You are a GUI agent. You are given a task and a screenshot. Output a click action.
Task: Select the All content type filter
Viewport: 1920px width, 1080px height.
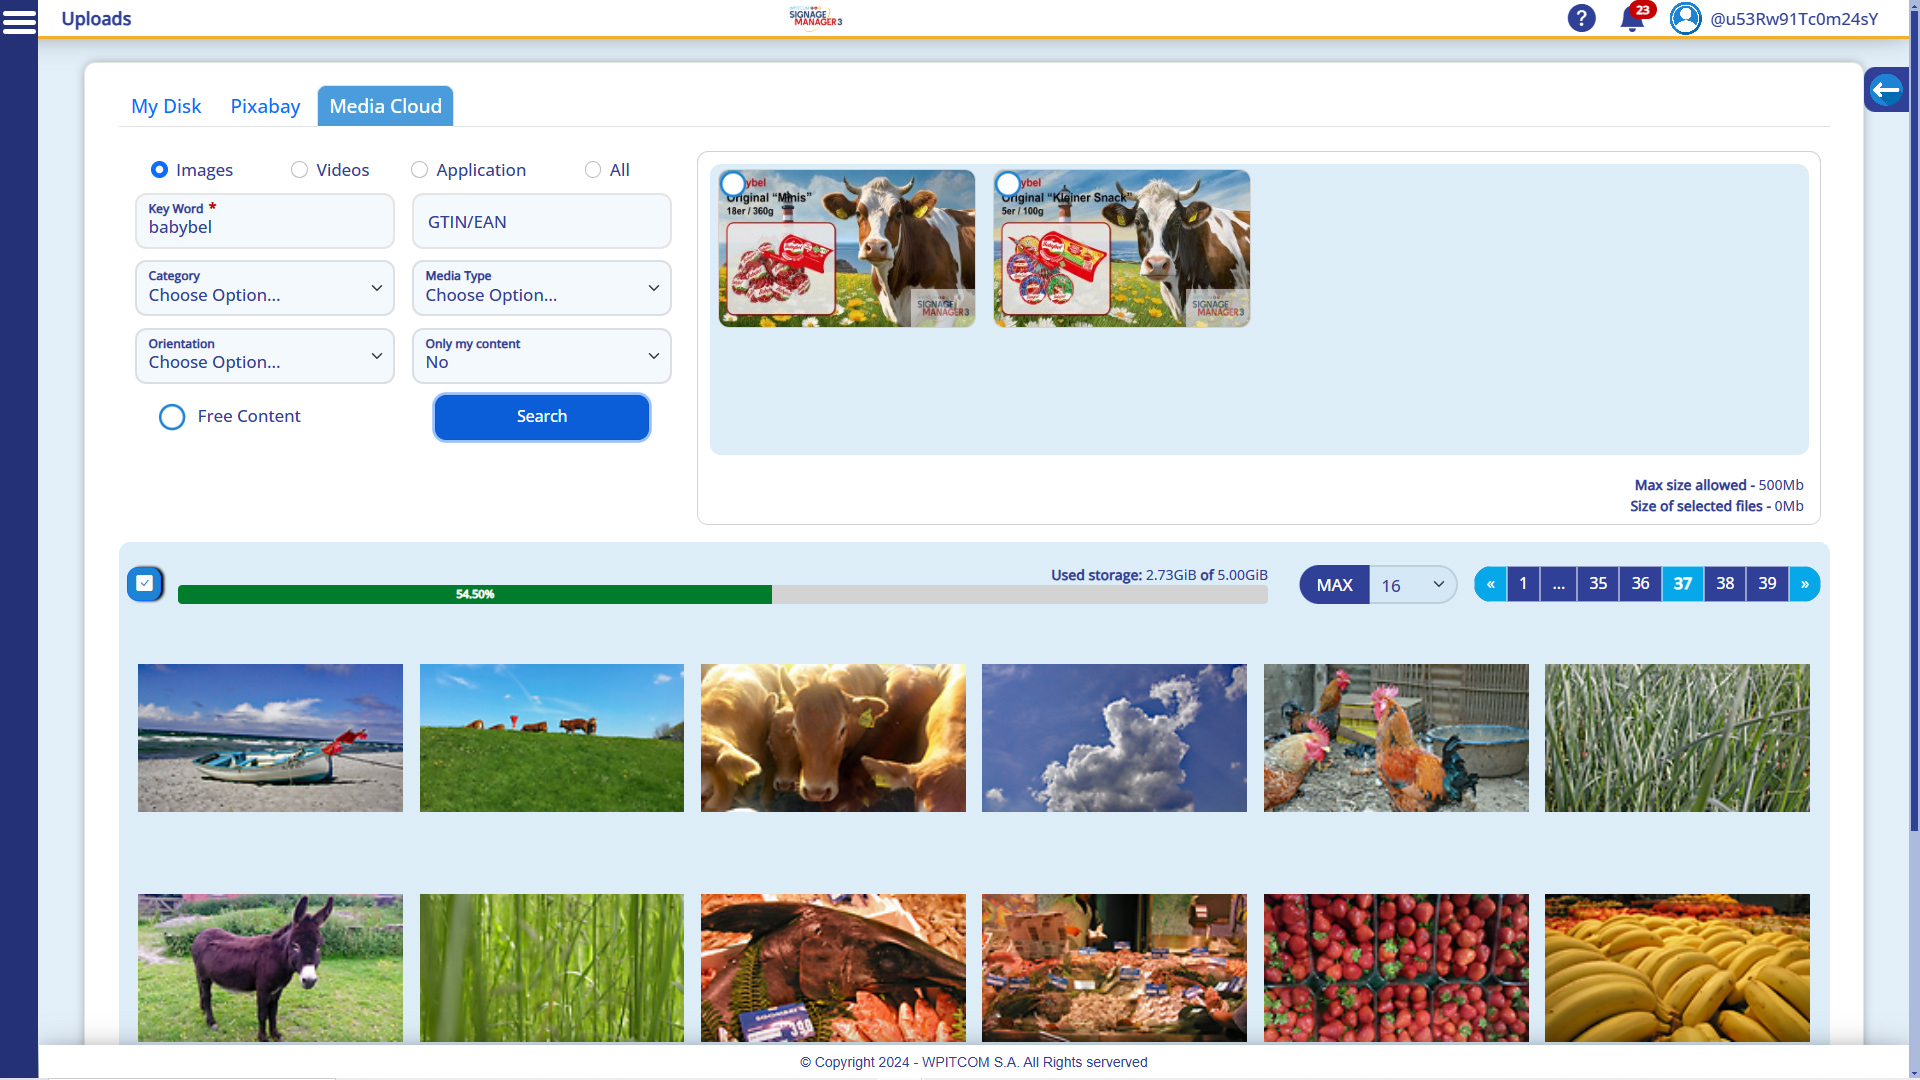click(x=594, y=169)
